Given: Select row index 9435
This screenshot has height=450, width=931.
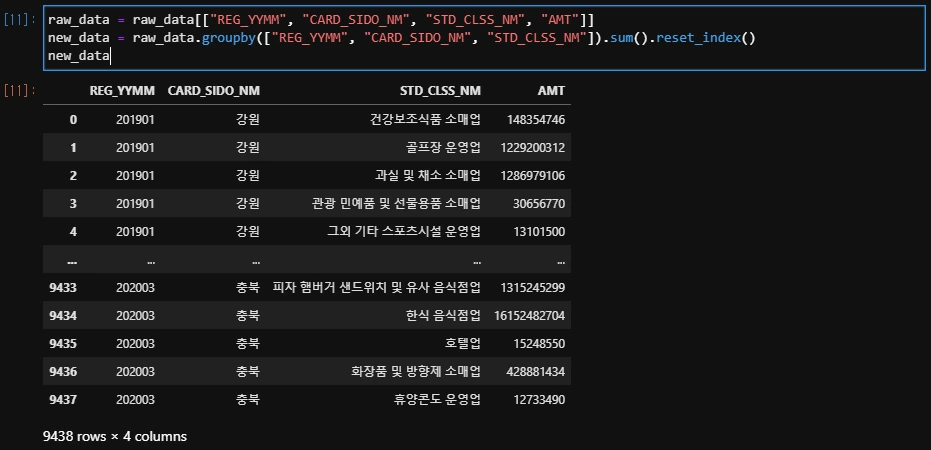Looking at the screenshot, I should [63, 344].
